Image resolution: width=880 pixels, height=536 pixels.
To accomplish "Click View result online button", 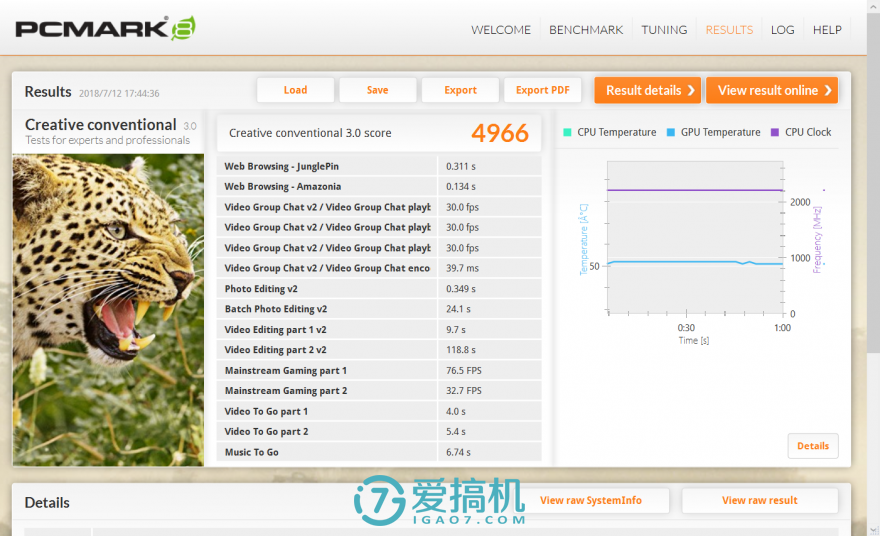I will click(x=772, y=90).
